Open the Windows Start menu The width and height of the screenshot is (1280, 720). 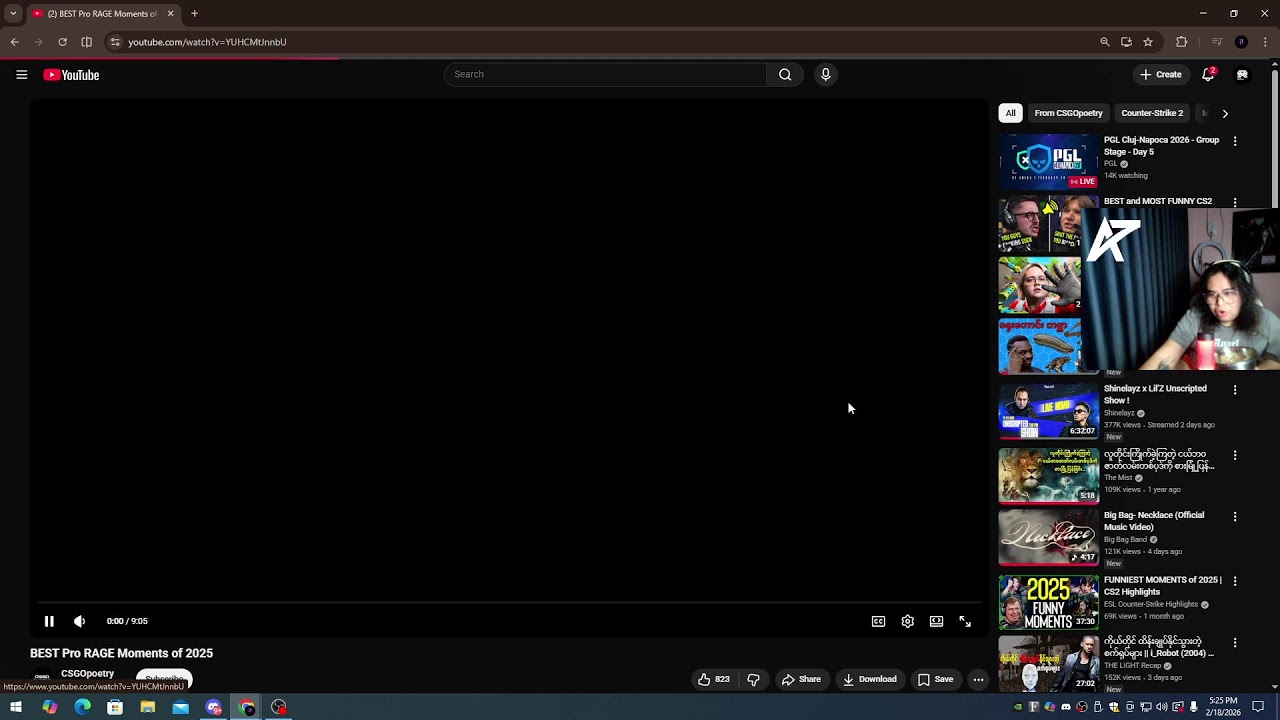pos(16,707)
